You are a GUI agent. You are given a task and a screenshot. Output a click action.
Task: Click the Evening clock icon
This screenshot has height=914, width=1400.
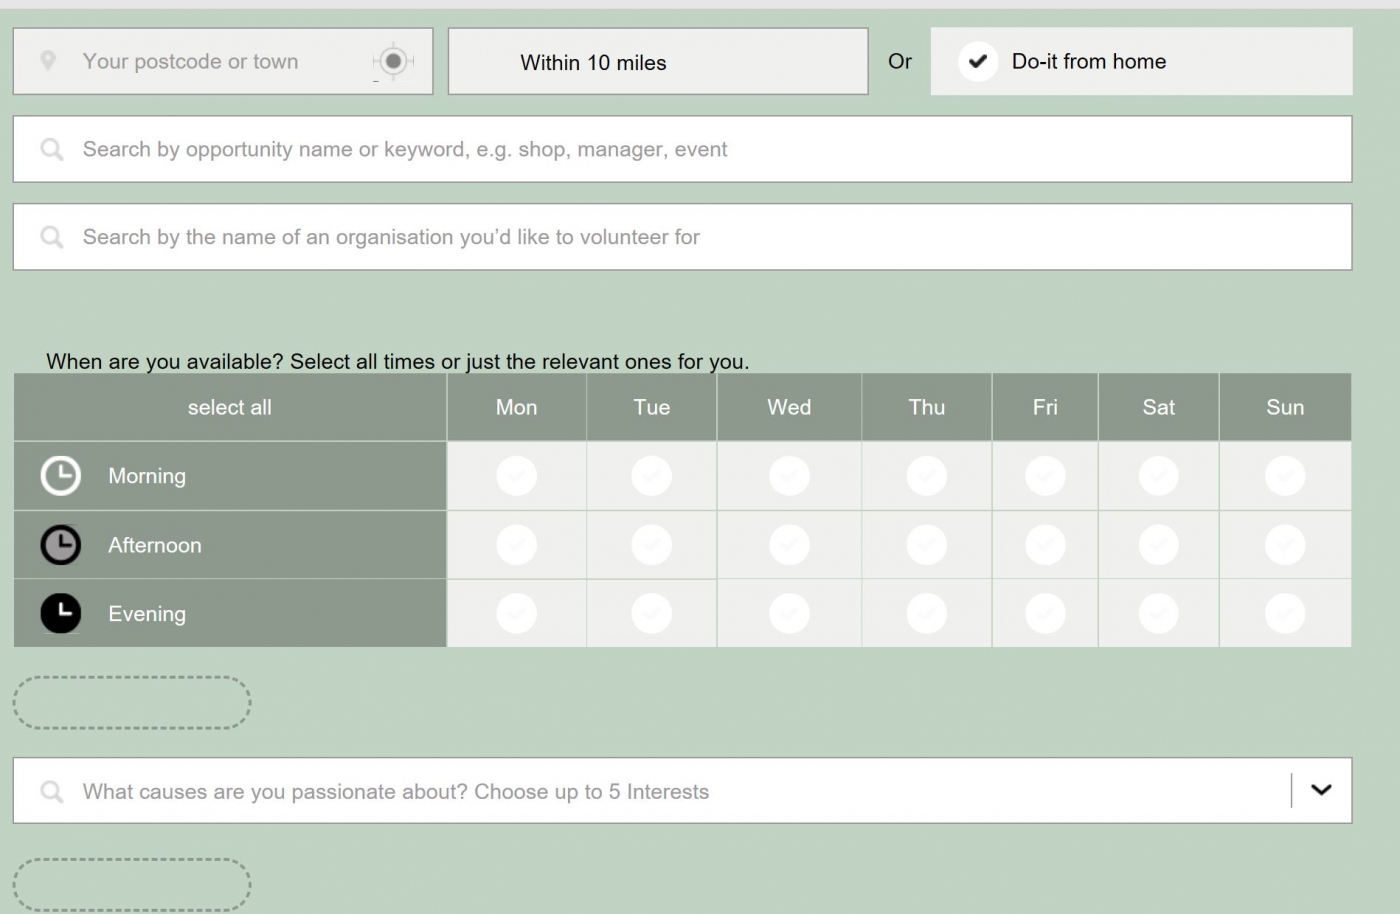click(x=61, y=613)
